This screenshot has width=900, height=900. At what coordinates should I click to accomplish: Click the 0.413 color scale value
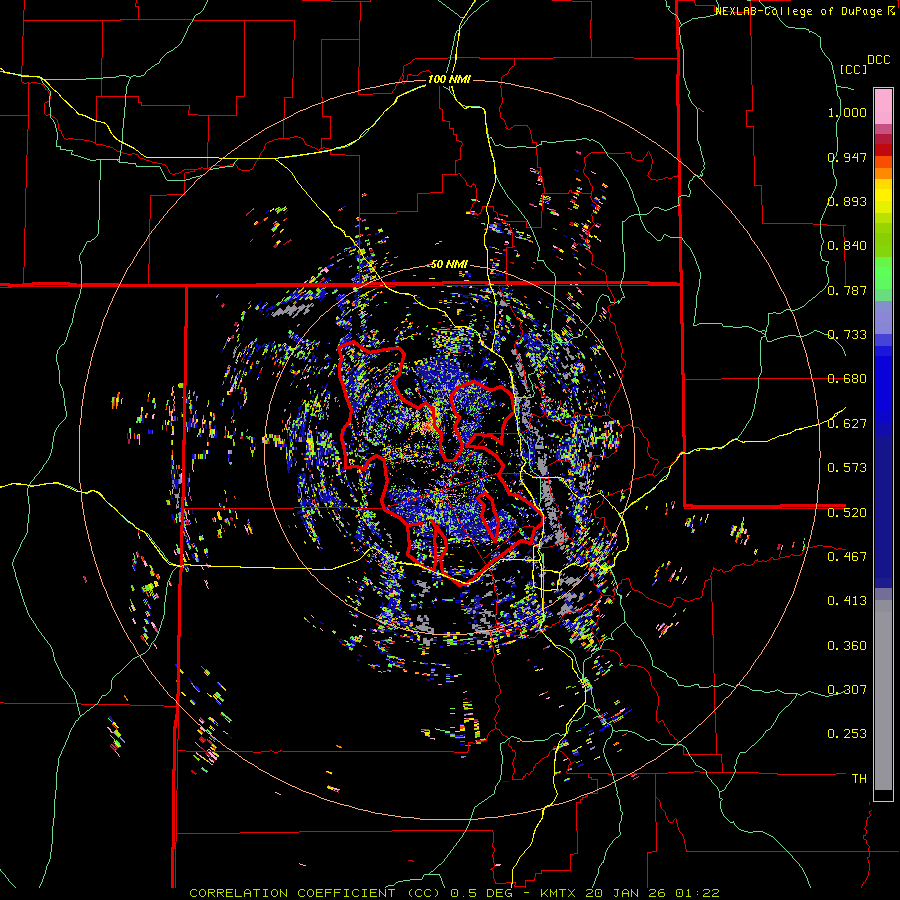pyautogui.click(x=847, y=601)
